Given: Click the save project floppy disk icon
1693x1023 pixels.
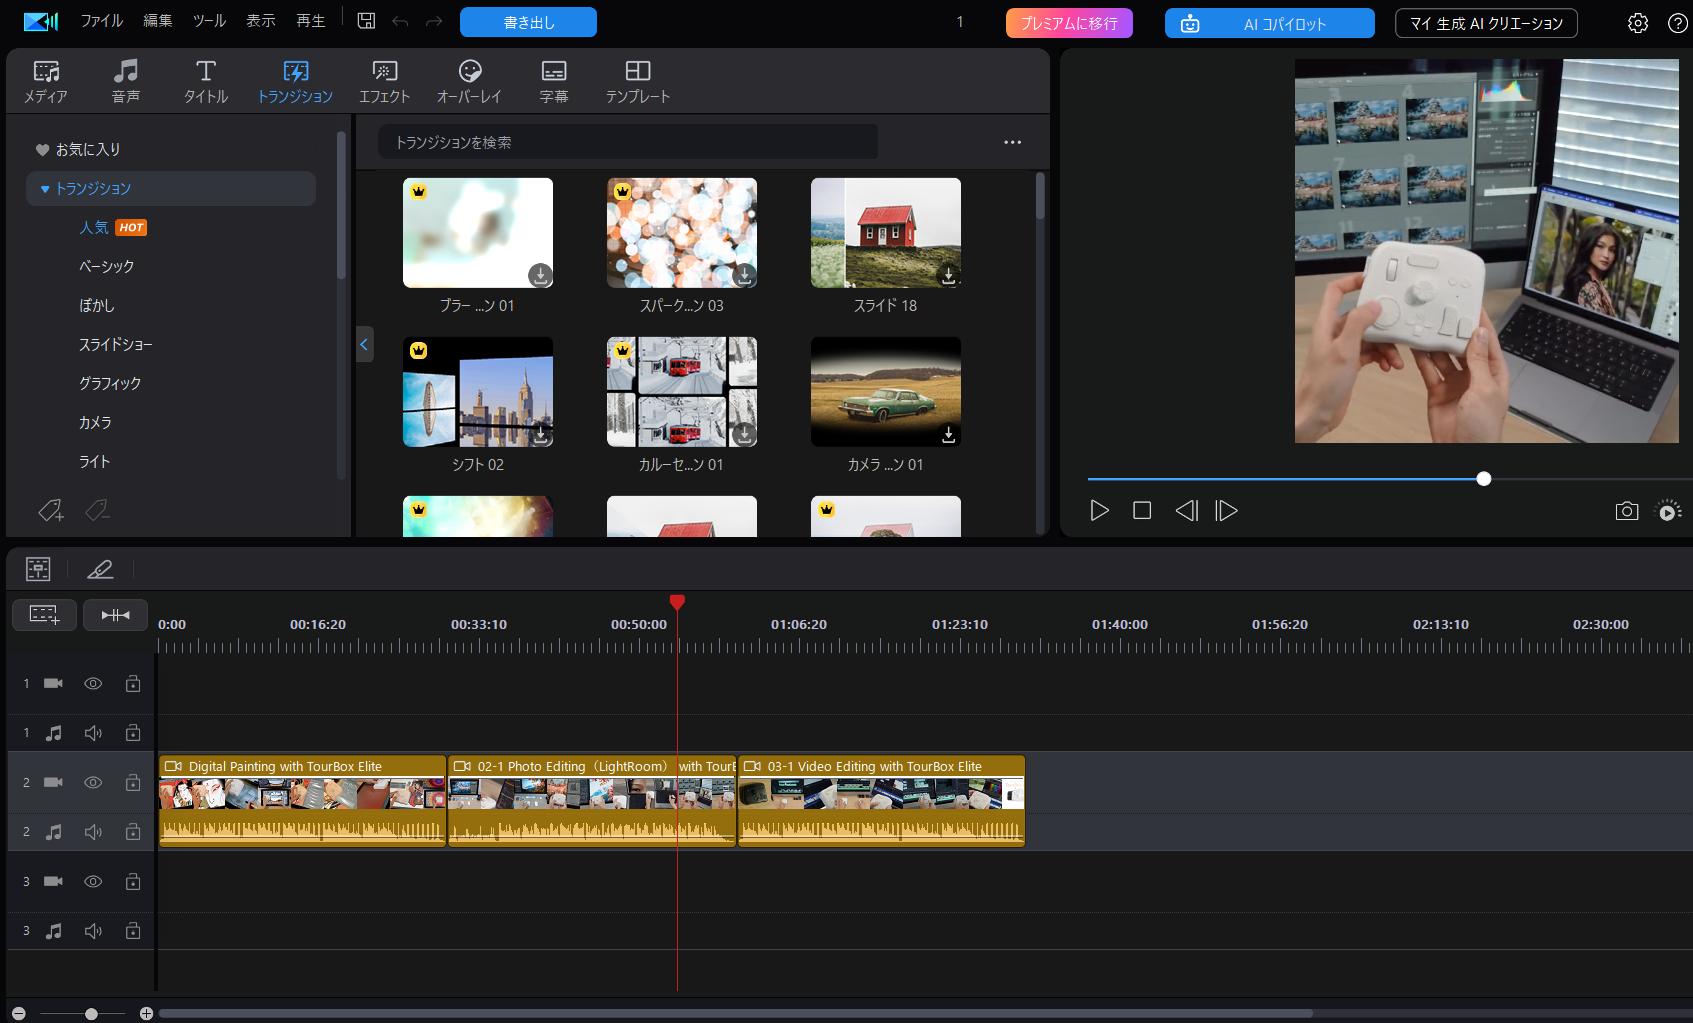Looking at the screenshot, I should tap(367, 21).
